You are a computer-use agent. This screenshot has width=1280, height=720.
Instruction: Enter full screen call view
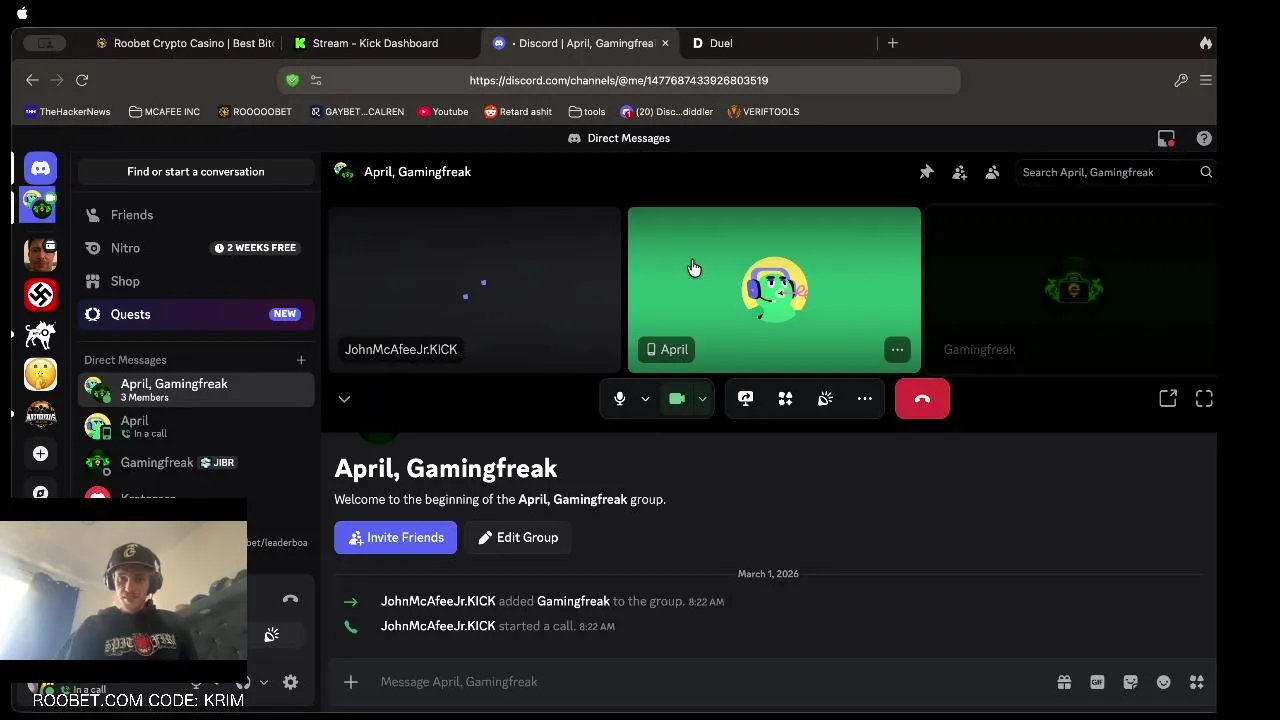click(x=1204, y=399)
